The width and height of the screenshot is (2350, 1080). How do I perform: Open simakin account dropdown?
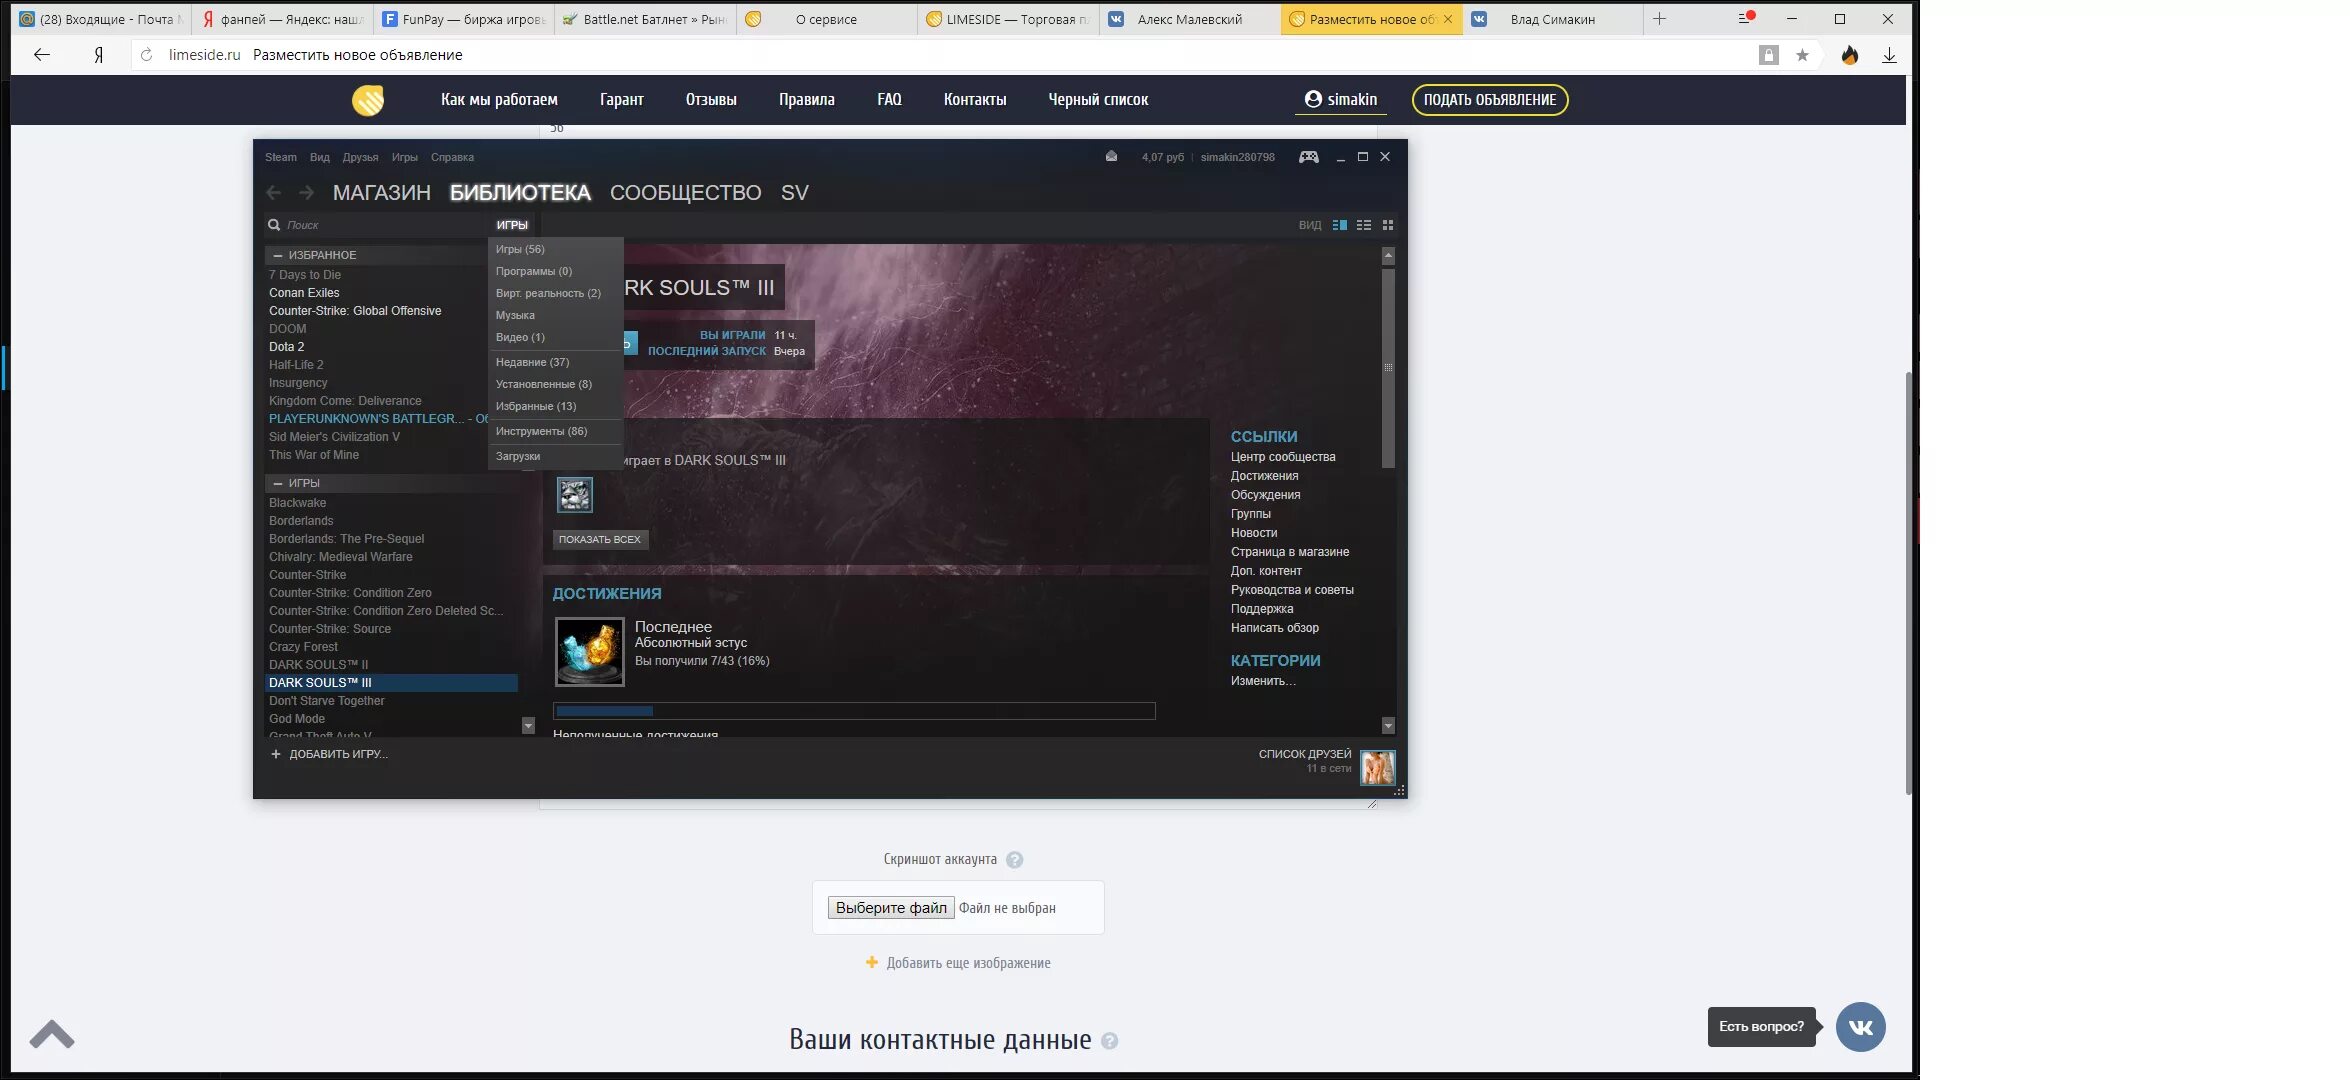coord(1340,100)
